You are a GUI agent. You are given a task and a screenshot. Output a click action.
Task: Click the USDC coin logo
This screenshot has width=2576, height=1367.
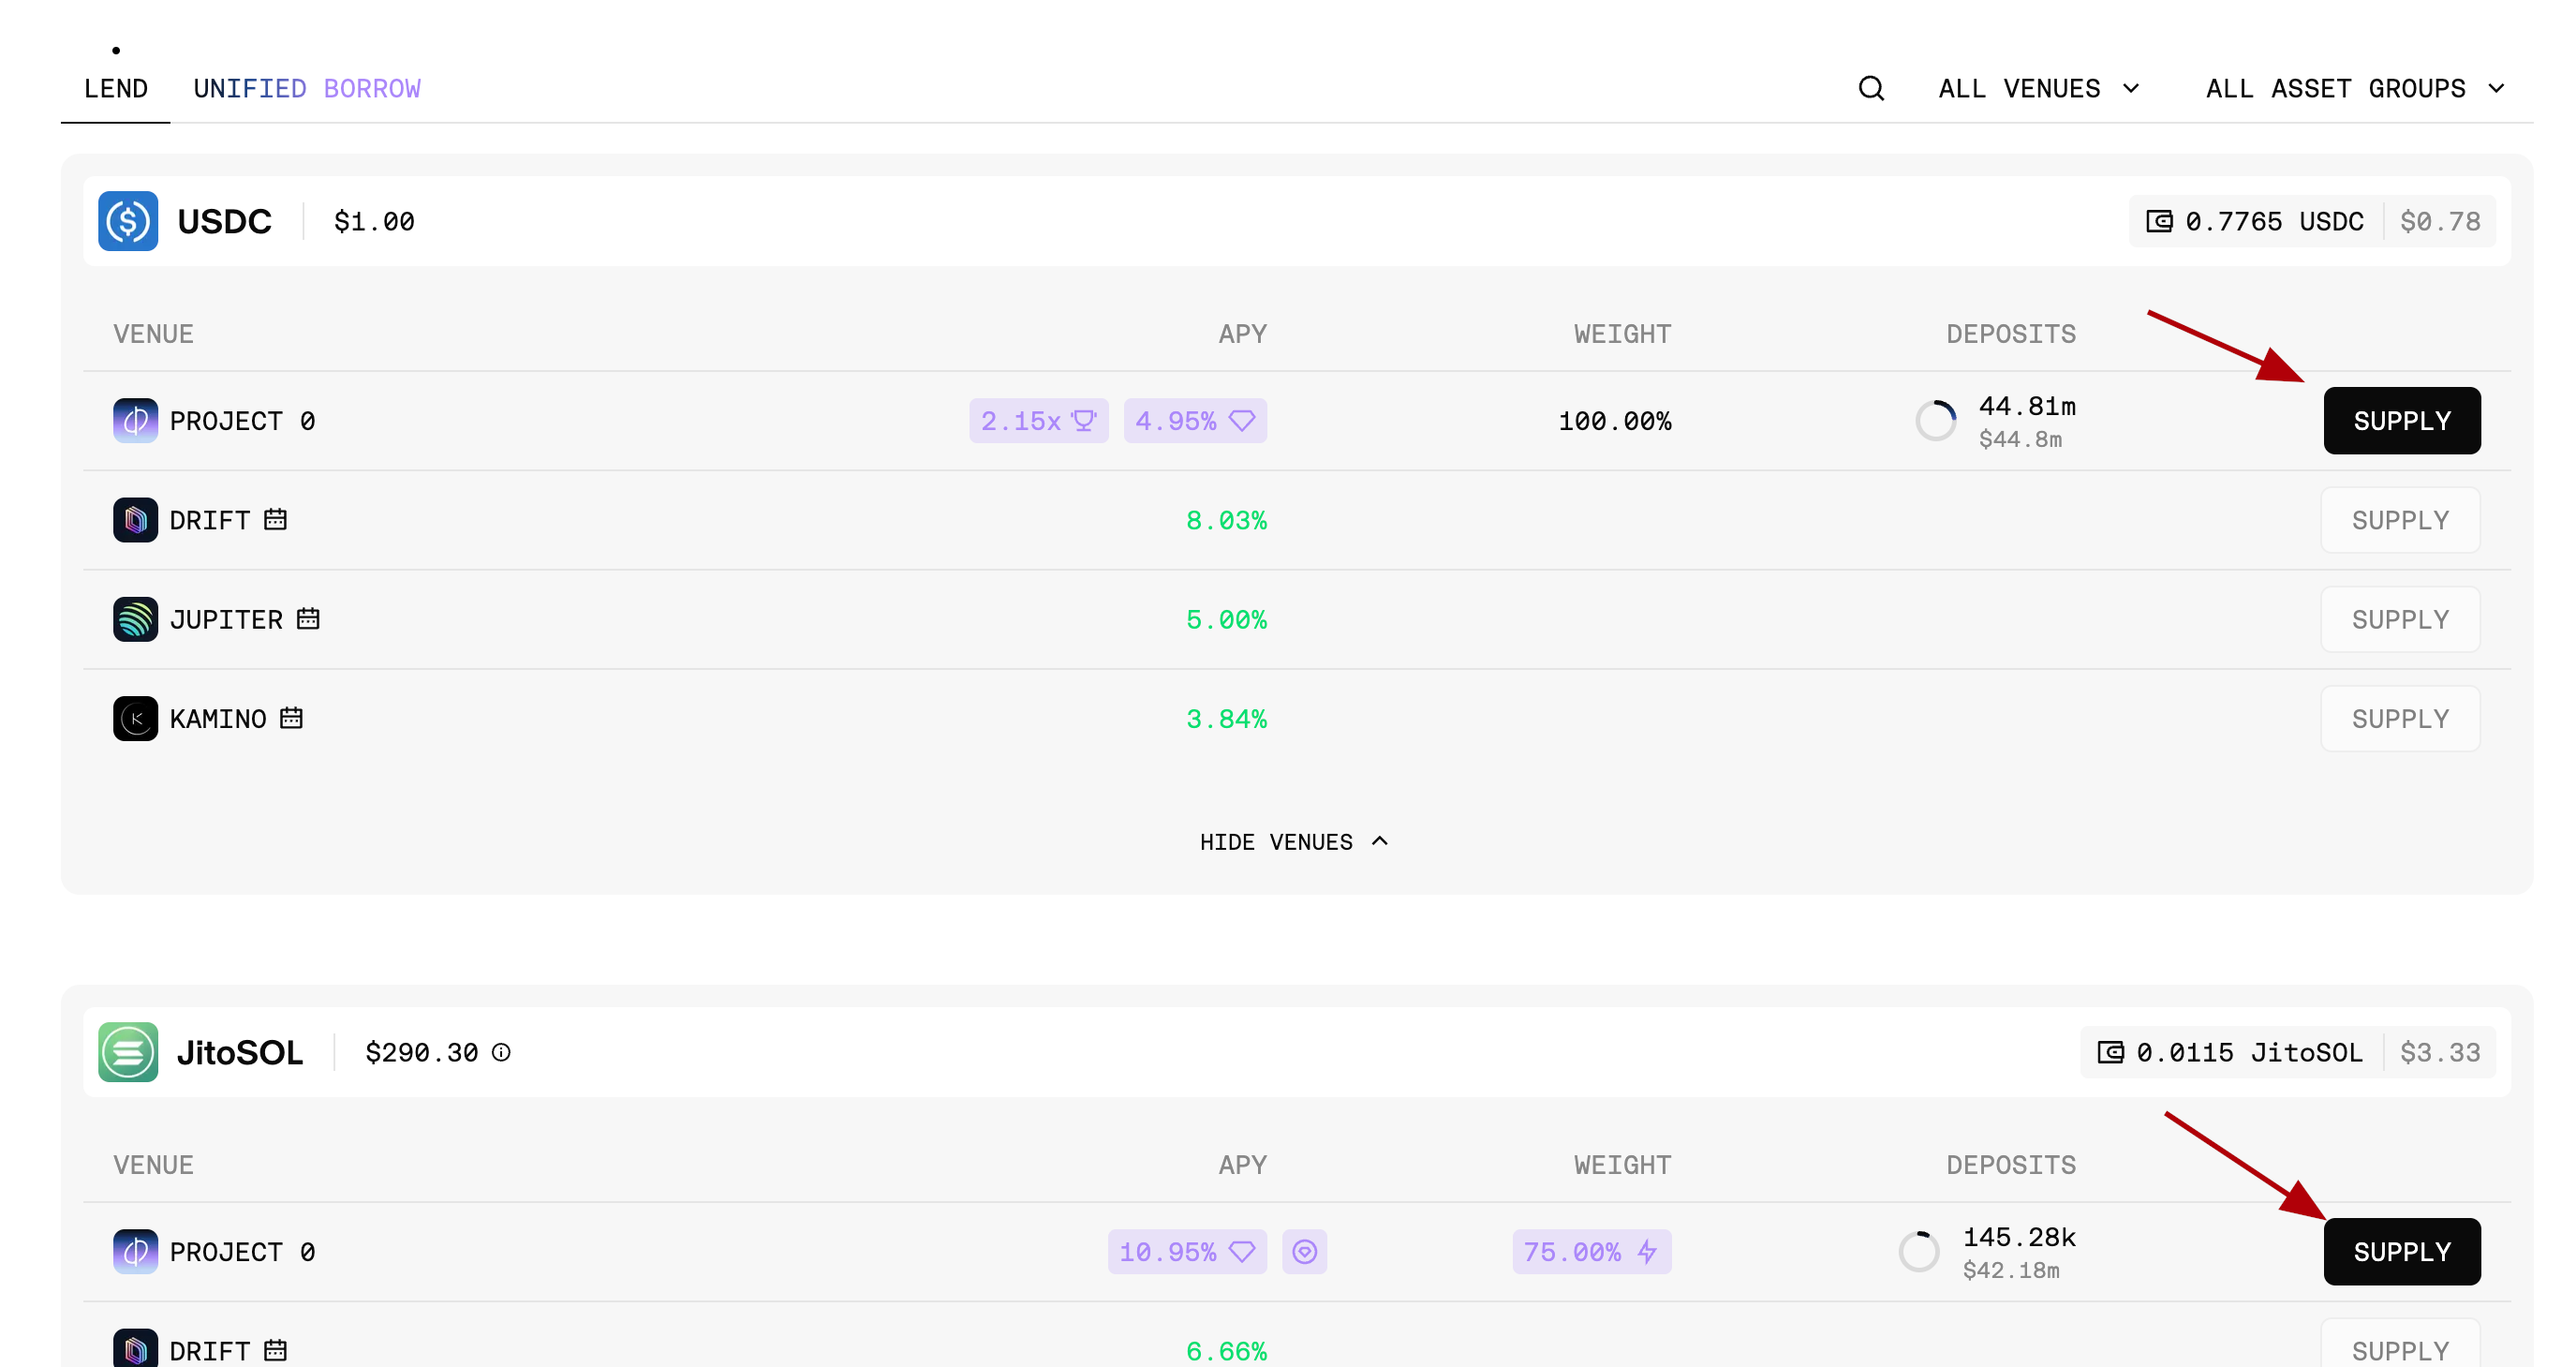(128, 221)
